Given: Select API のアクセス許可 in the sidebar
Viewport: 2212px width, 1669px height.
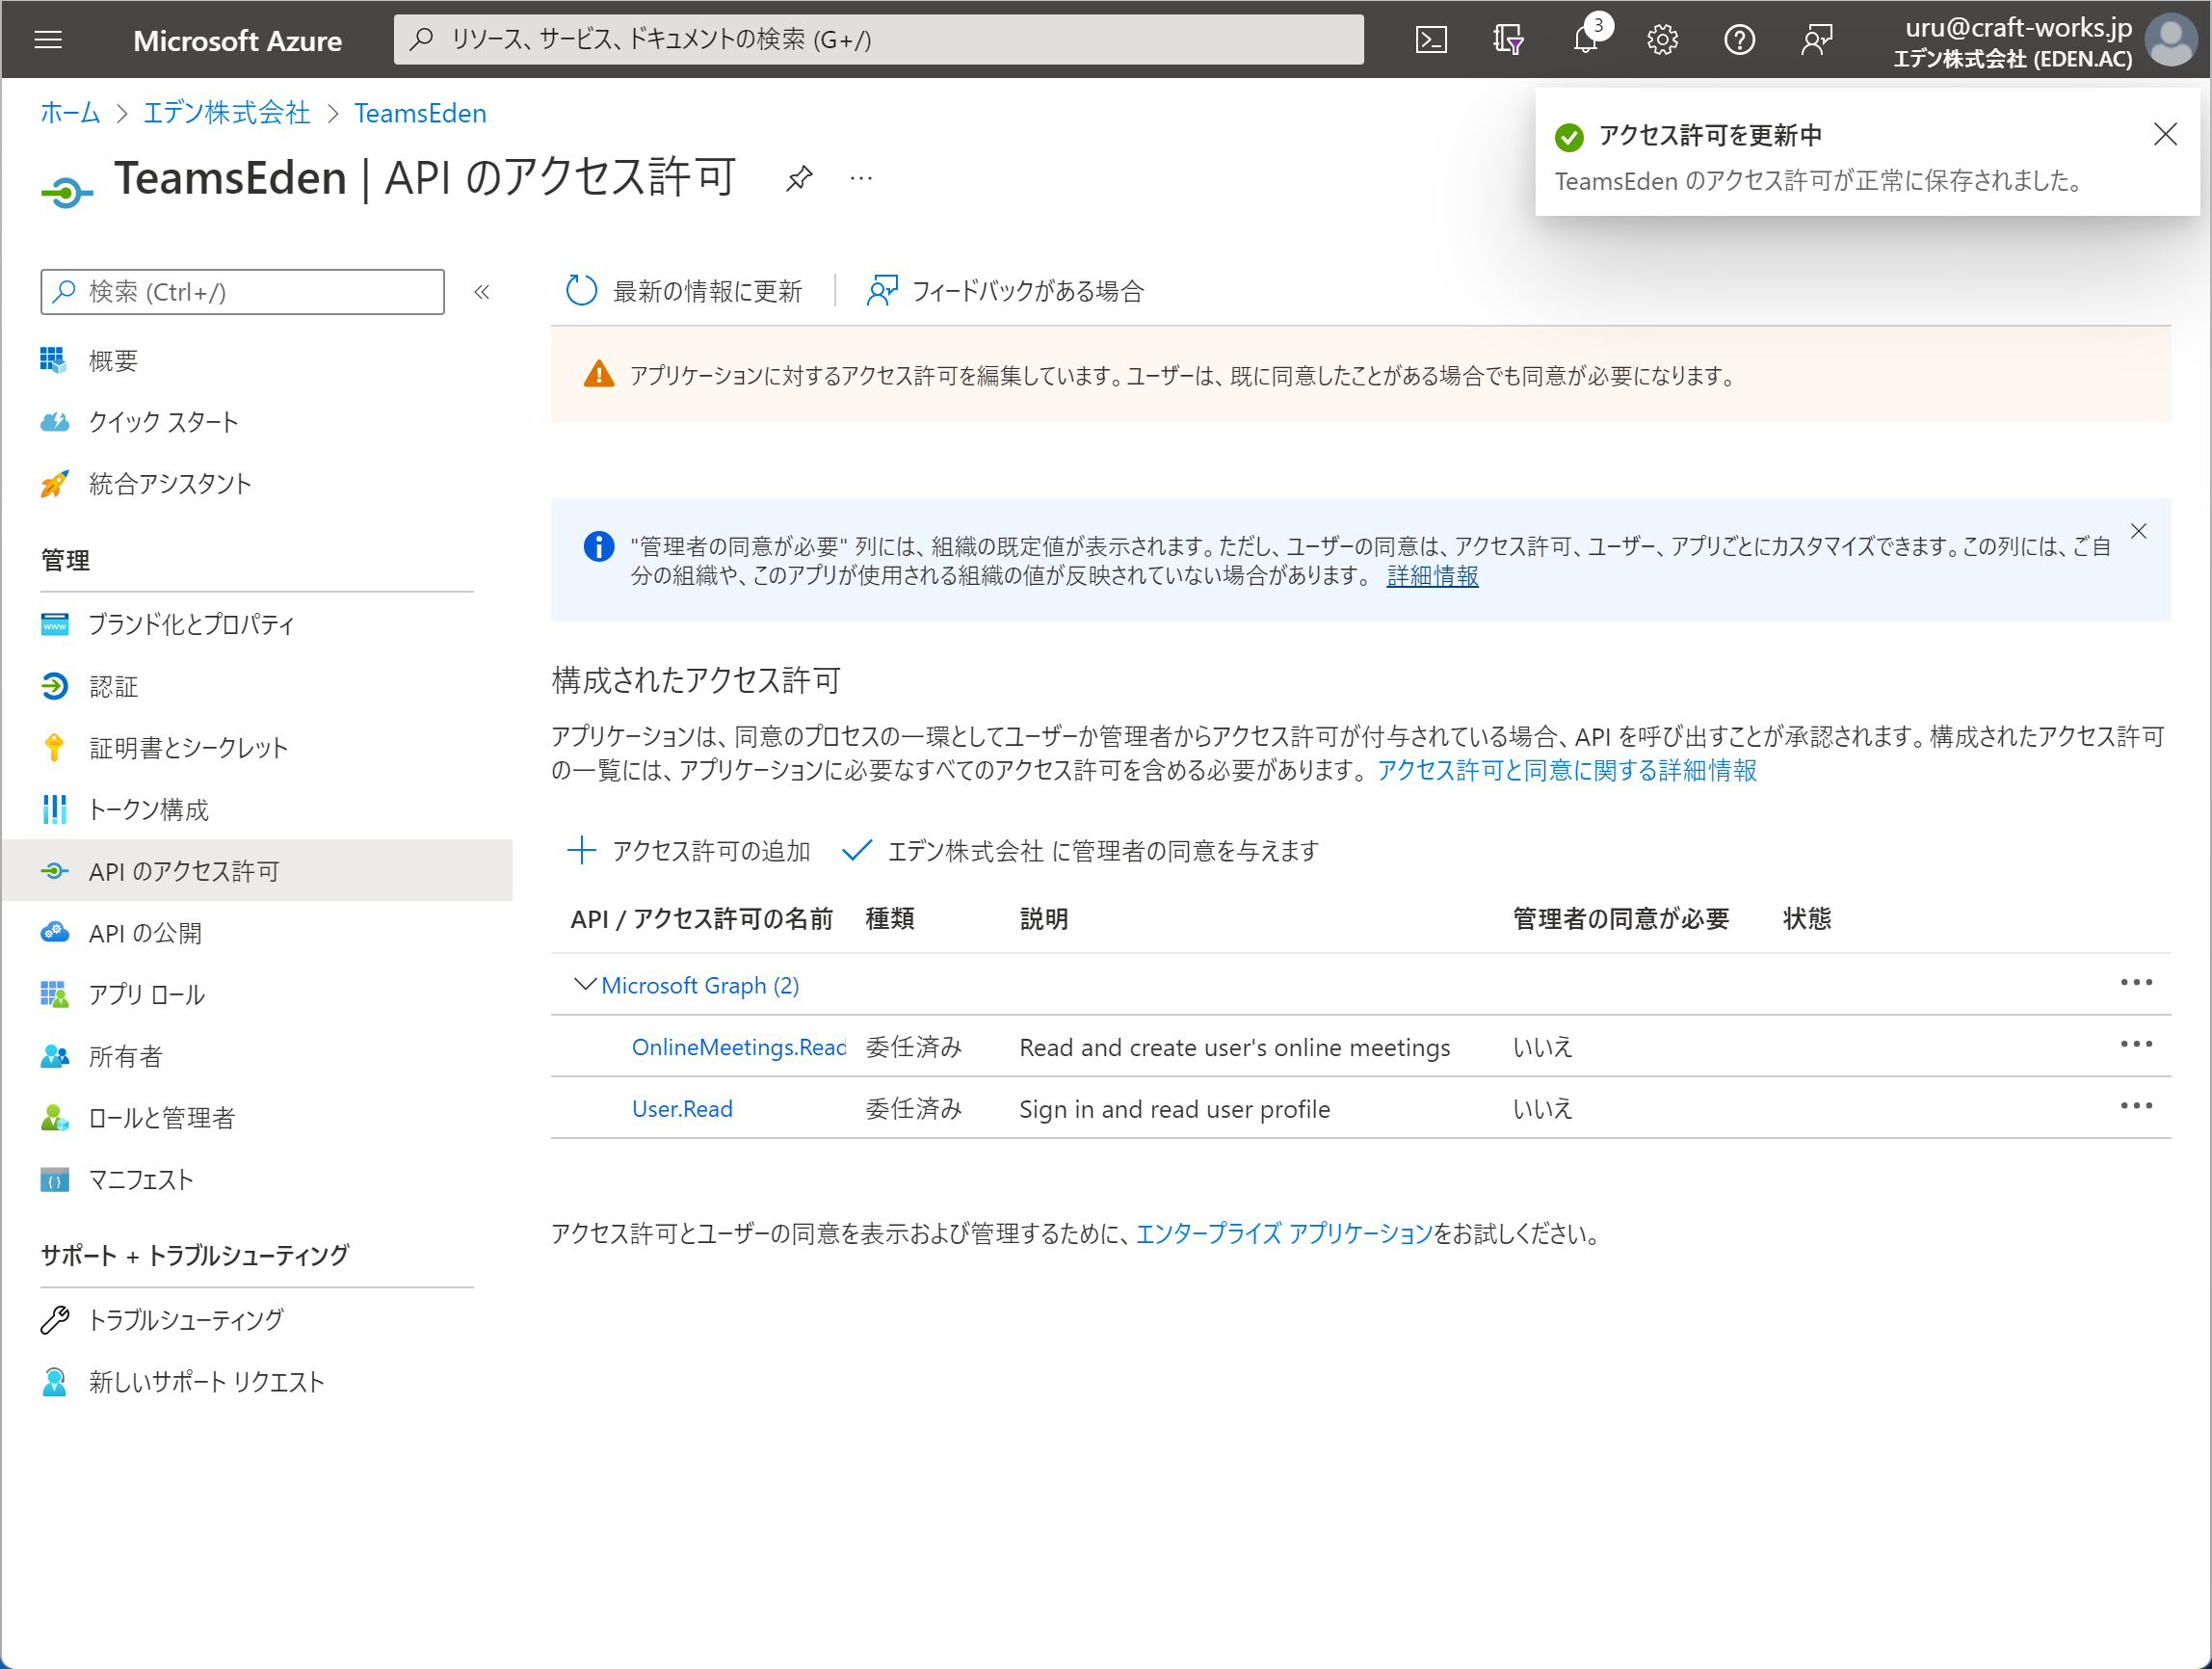Looking at the screenshot, I should click(x=257, y=871).
